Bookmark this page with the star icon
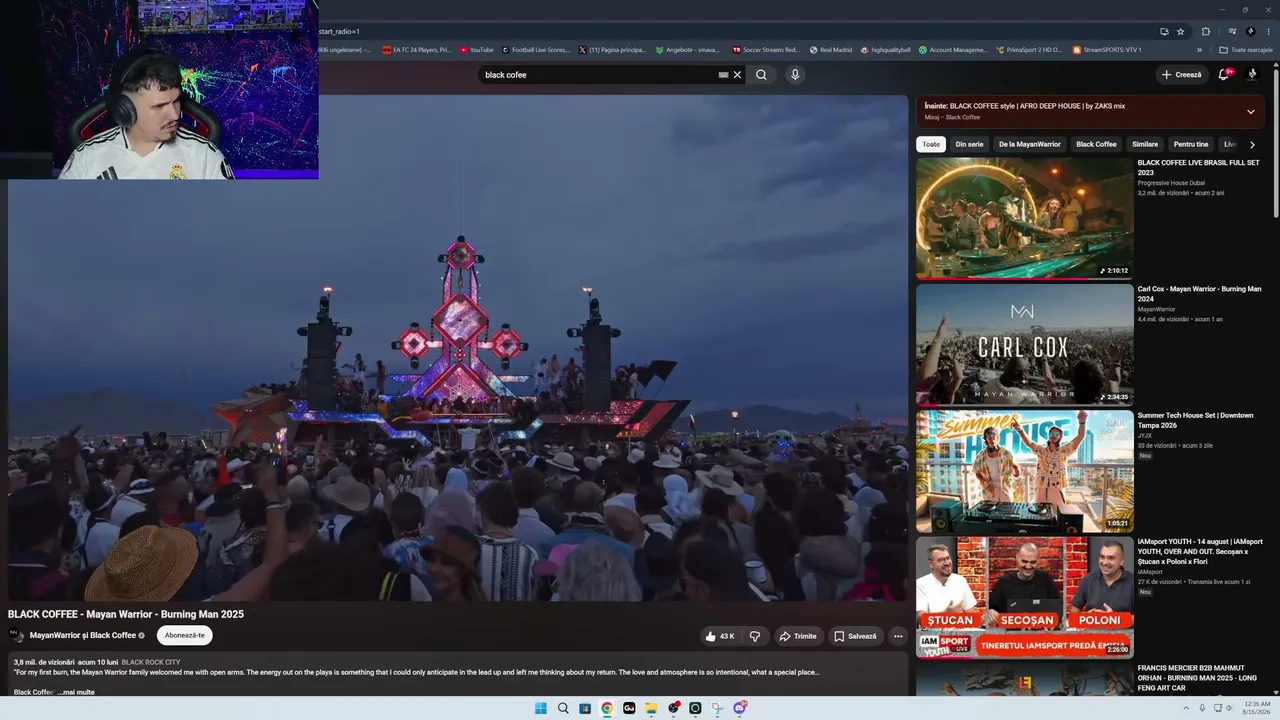1280x720 pixels. tap(1180, 31)
